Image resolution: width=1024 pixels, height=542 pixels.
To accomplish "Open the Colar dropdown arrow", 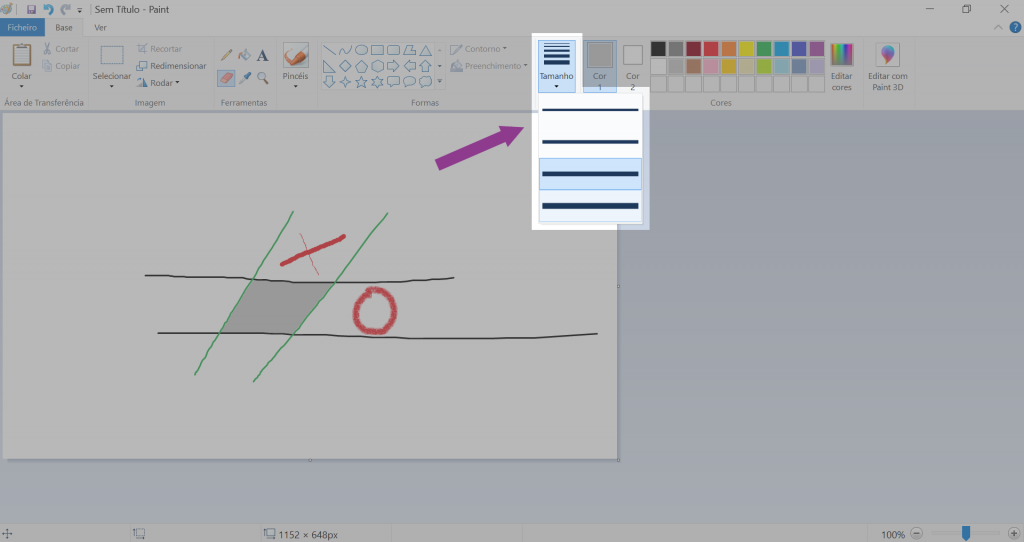I will (22, 86).
